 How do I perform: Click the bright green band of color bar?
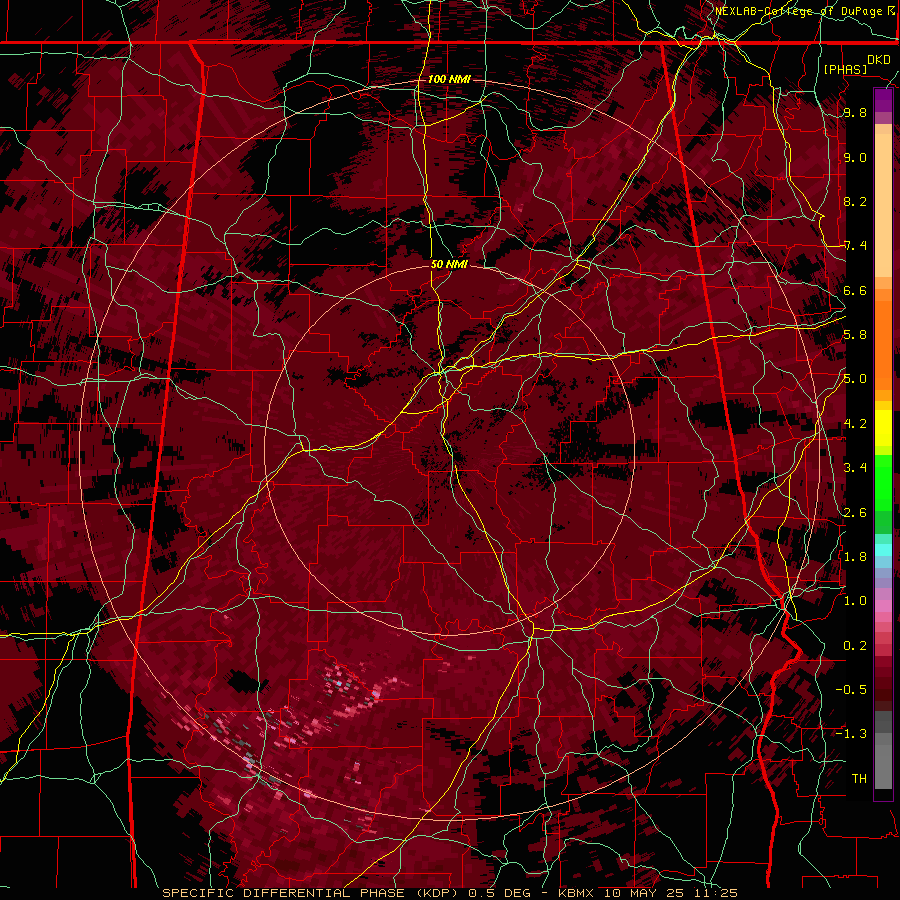[883, 482]
